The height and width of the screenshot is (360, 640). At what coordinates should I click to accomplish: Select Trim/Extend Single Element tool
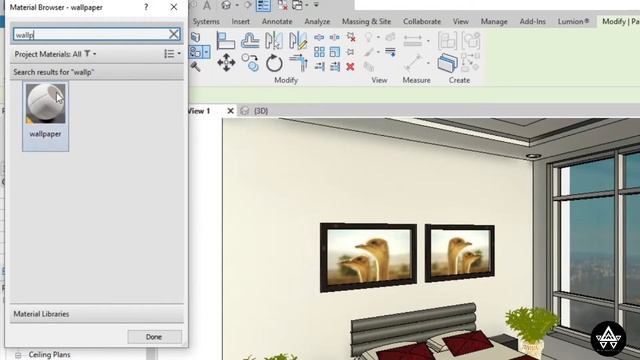[319, 67]
